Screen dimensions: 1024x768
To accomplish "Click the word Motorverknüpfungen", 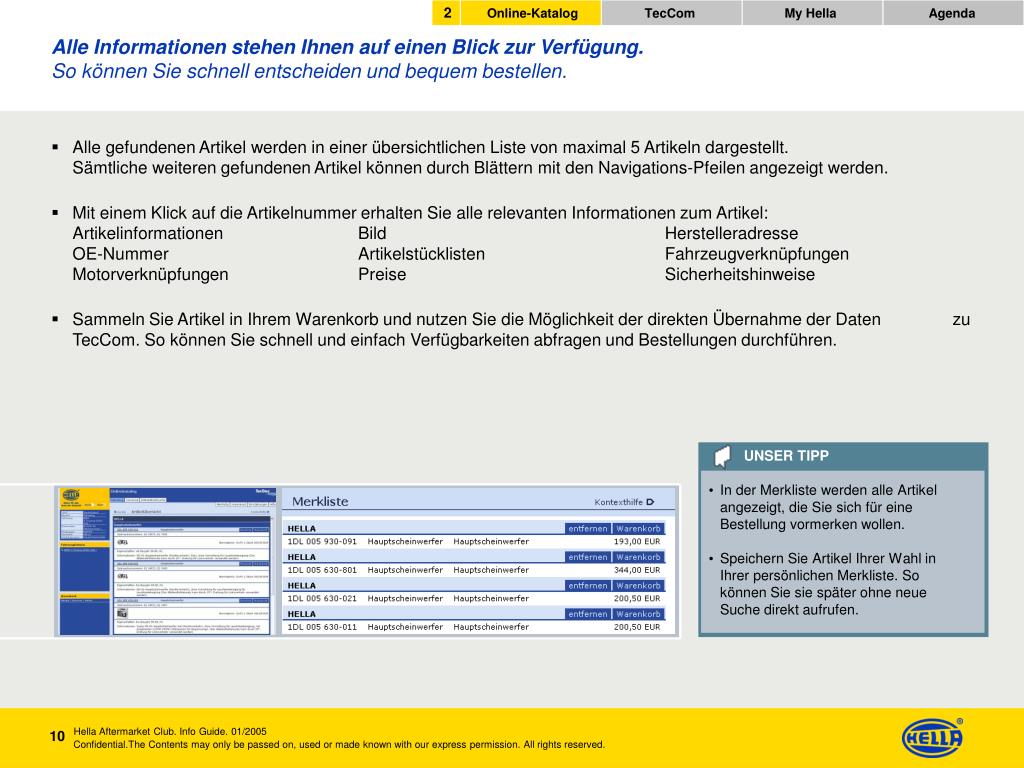I will tap(150, 274).
